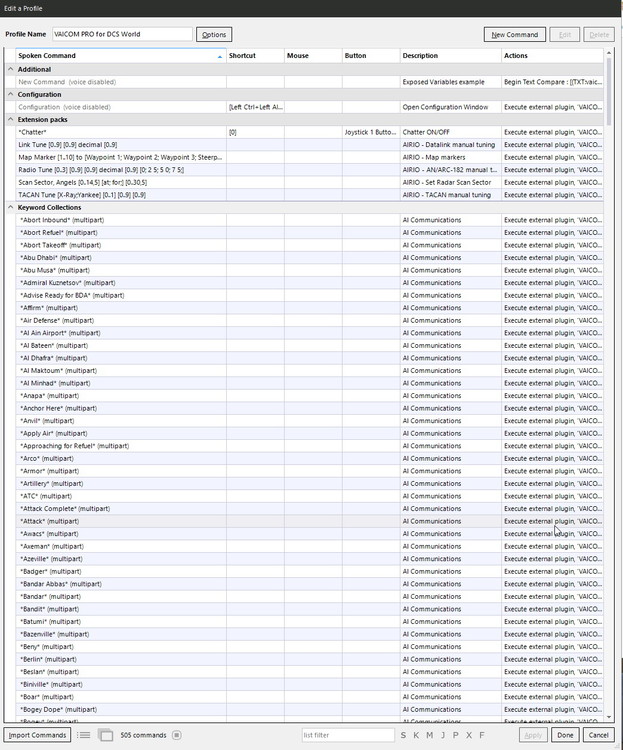Toggle the J joystick filter letter
This screenshot has height=750, width=623.
(443, 735)
